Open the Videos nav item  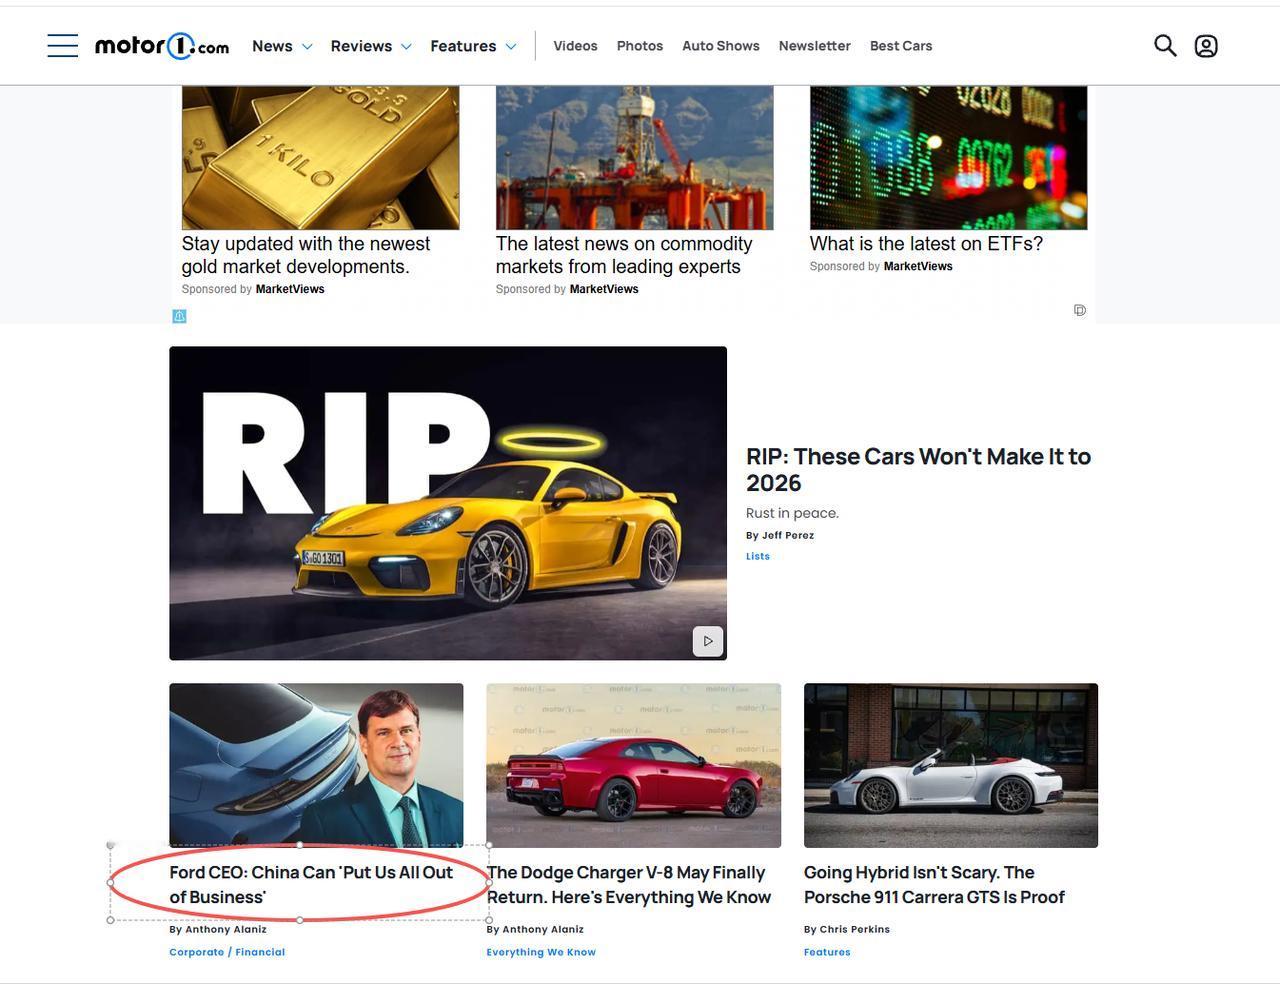tap(575, 46)
